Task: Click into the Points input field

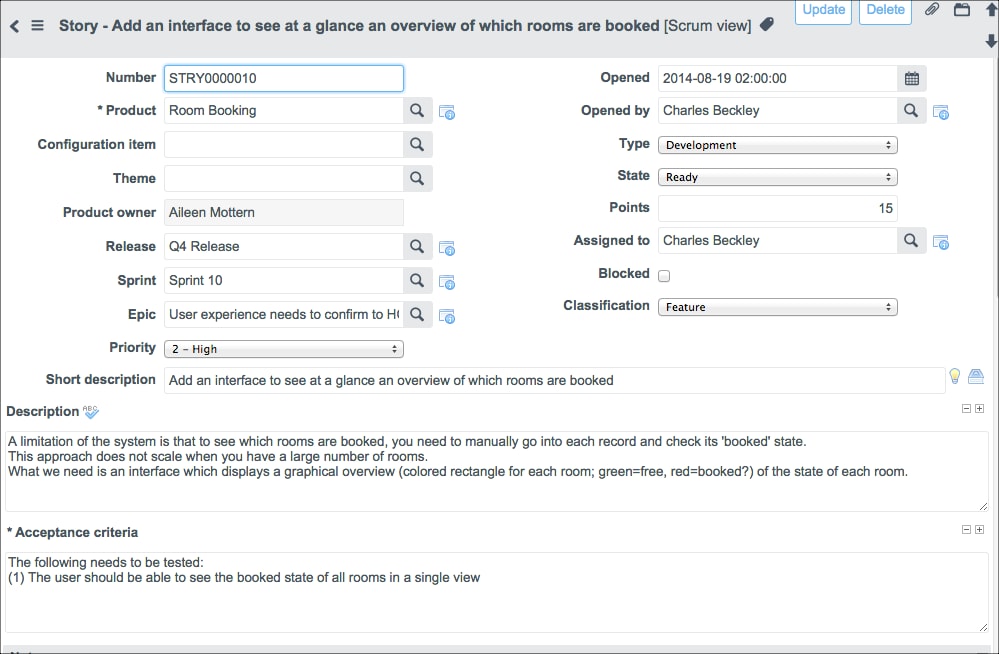Action: 777,209
